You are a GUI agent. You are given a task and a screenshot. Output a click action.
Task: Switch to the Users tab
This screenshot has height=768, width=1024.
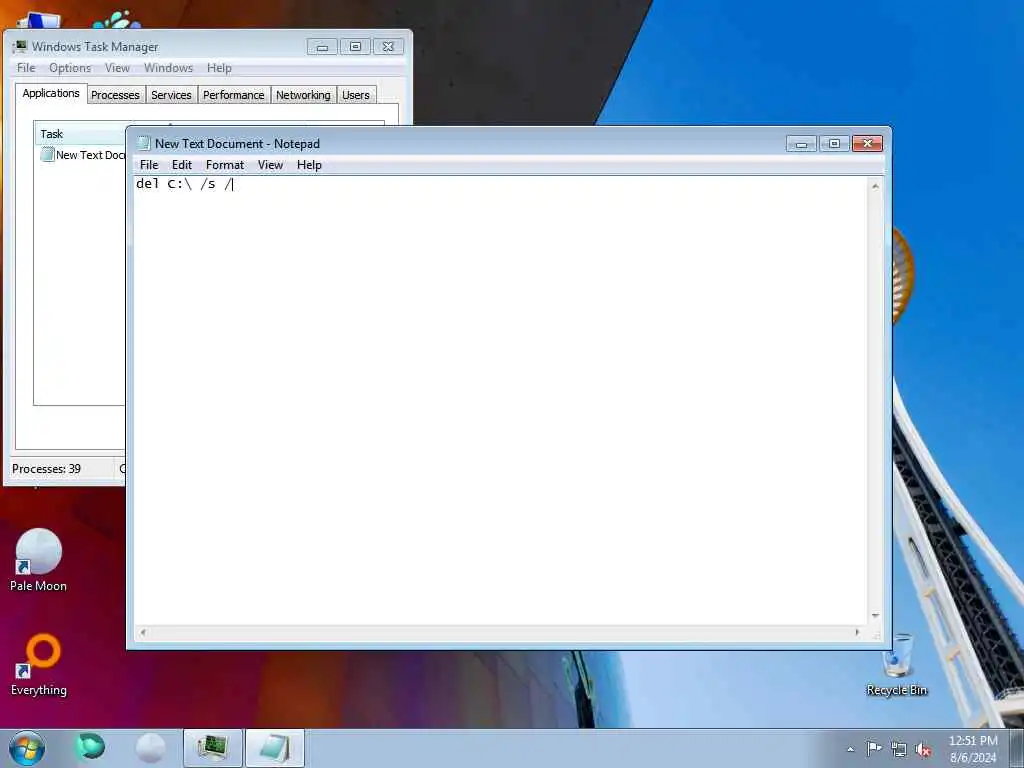point(356,95)
